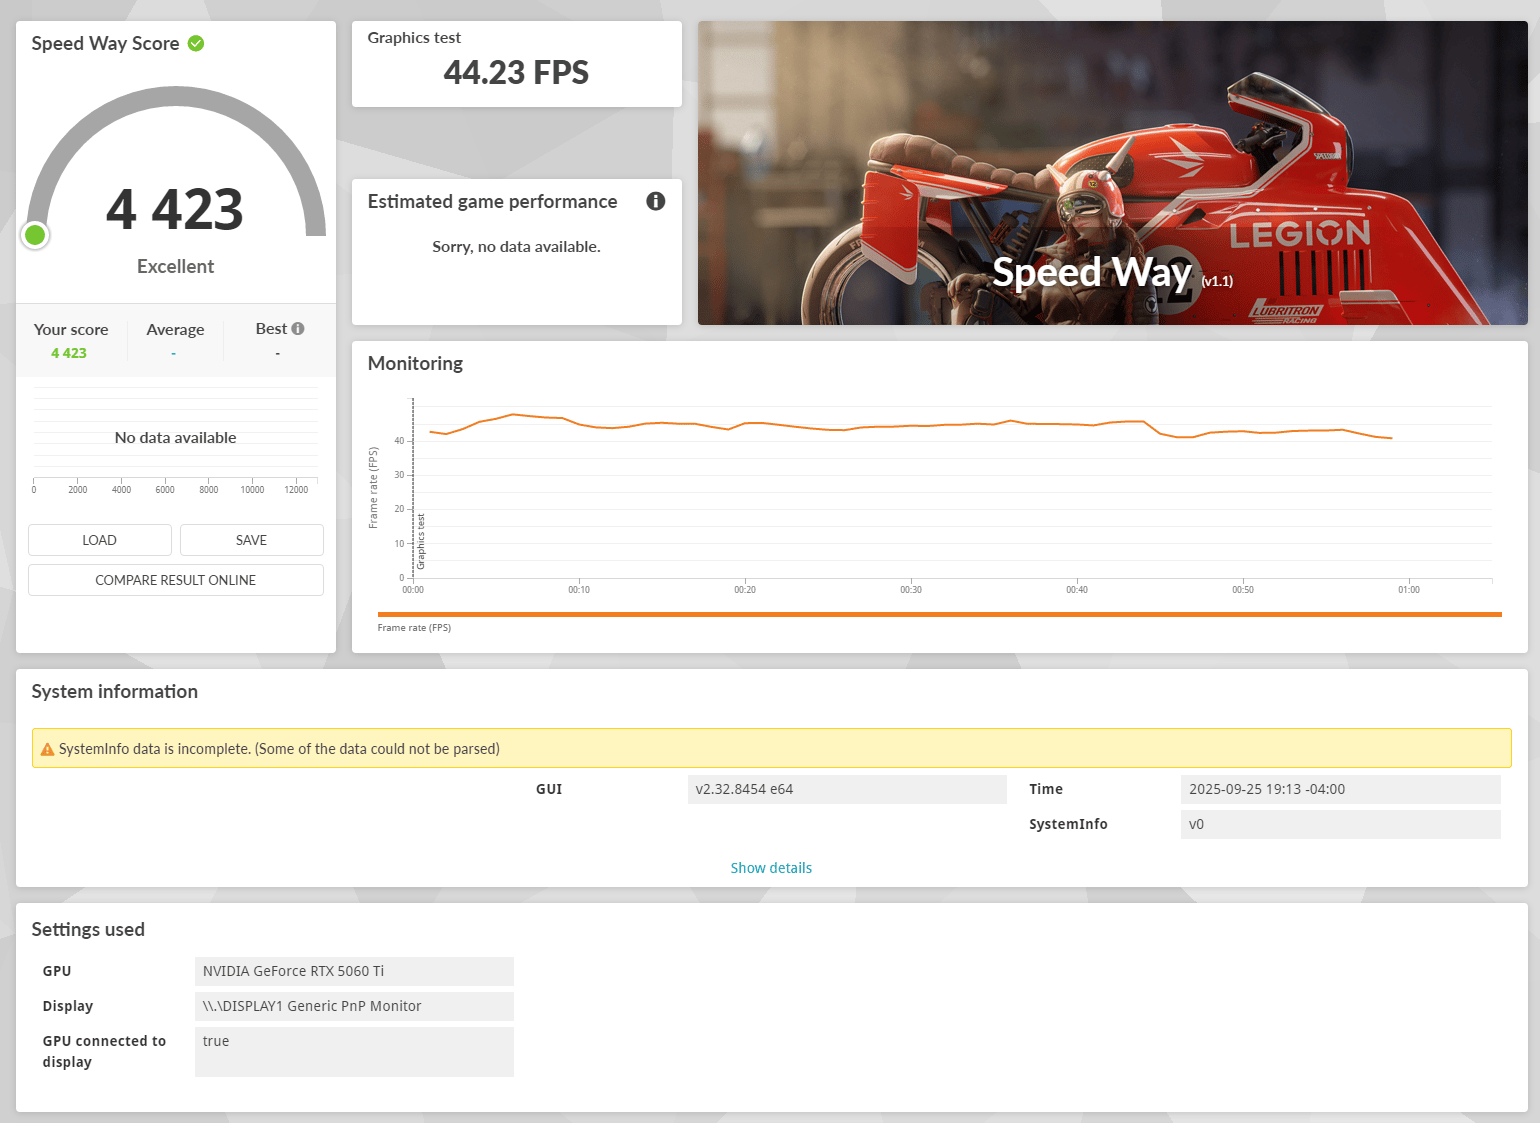Click the Excellent rating label
Image resolution: width=1540 pixels, height=1123 pixels.
click(x=176, y=266)
